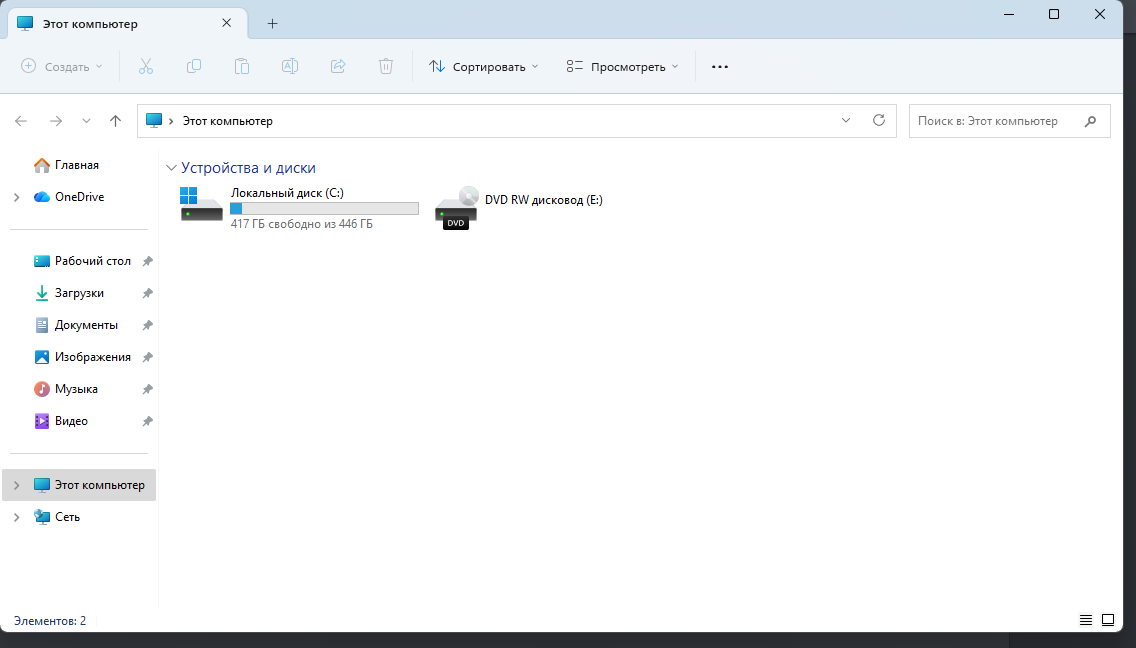Expand the OneDrive tree node
Viewport: 1136px width, 648px height.
pyautogui.click(x=17, y=197)
